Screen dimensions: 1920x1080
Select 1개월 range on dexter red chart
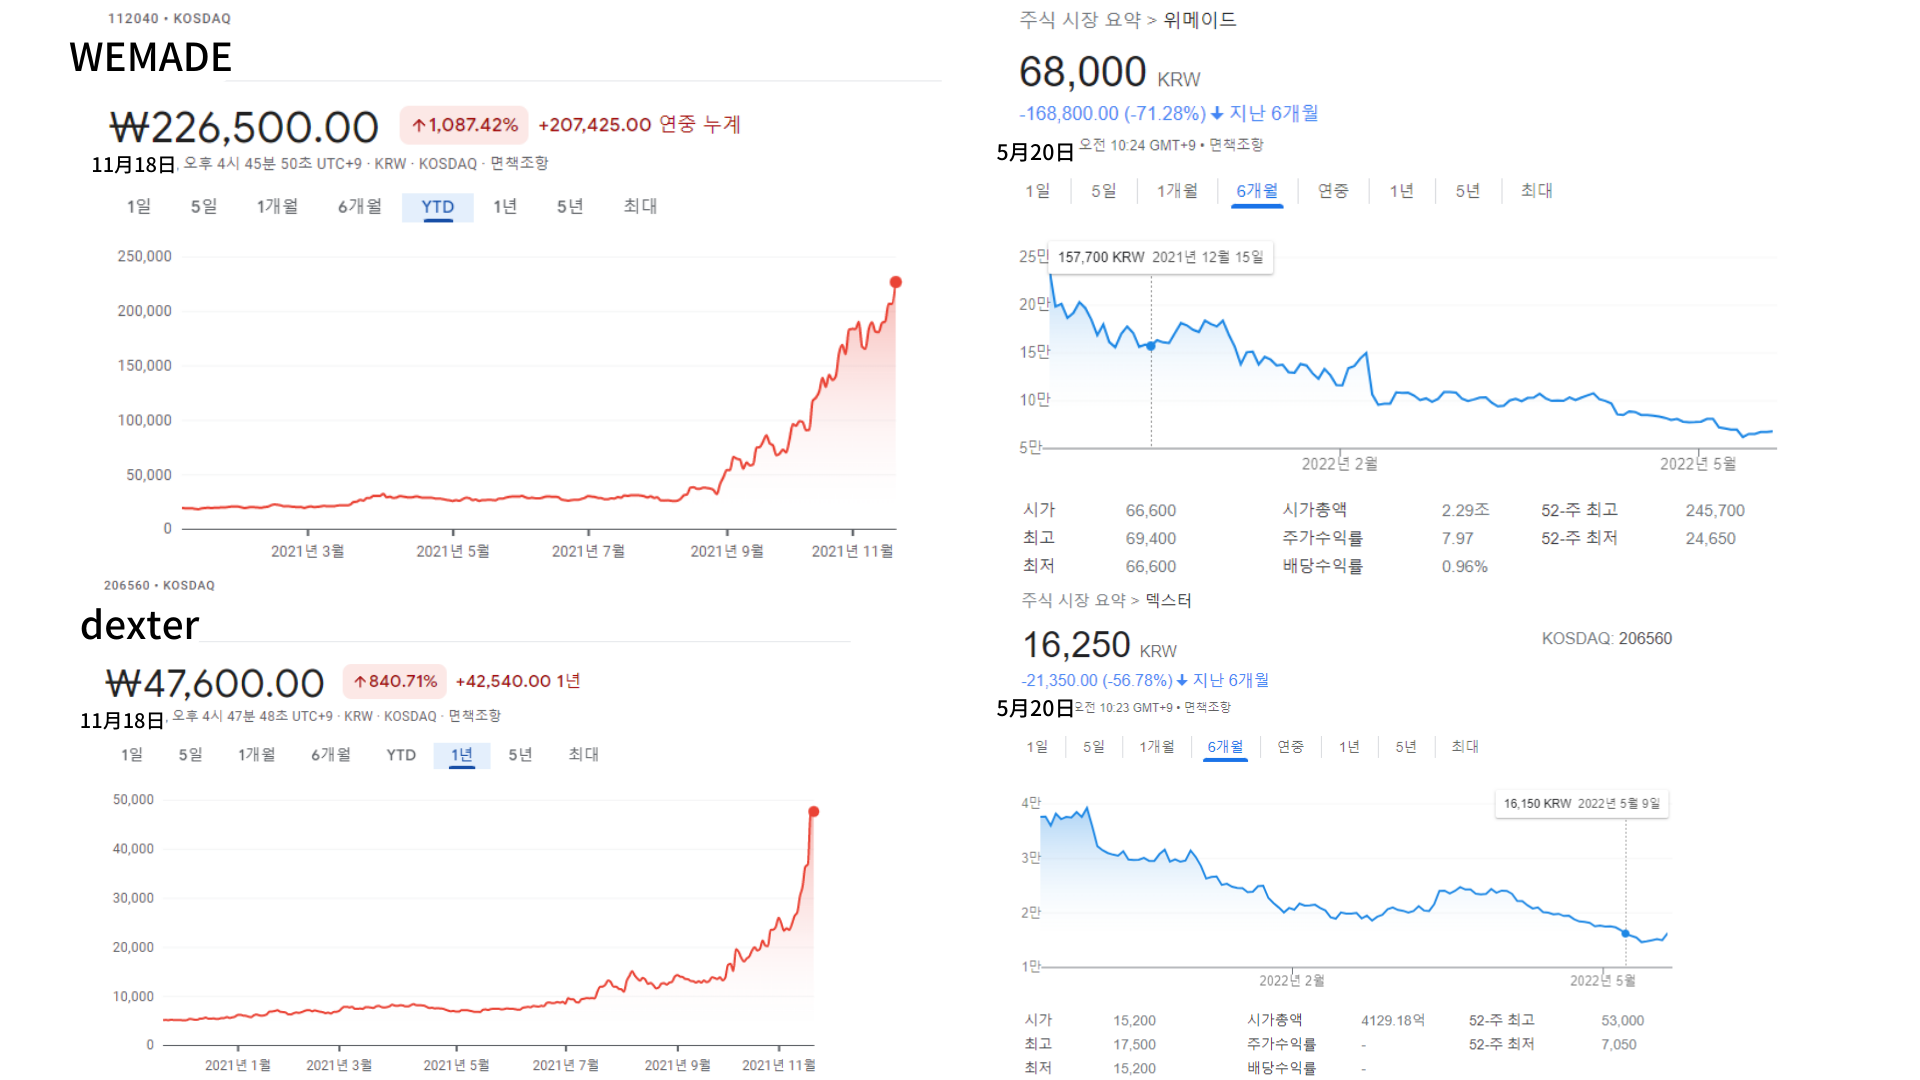tap(256, 755)
